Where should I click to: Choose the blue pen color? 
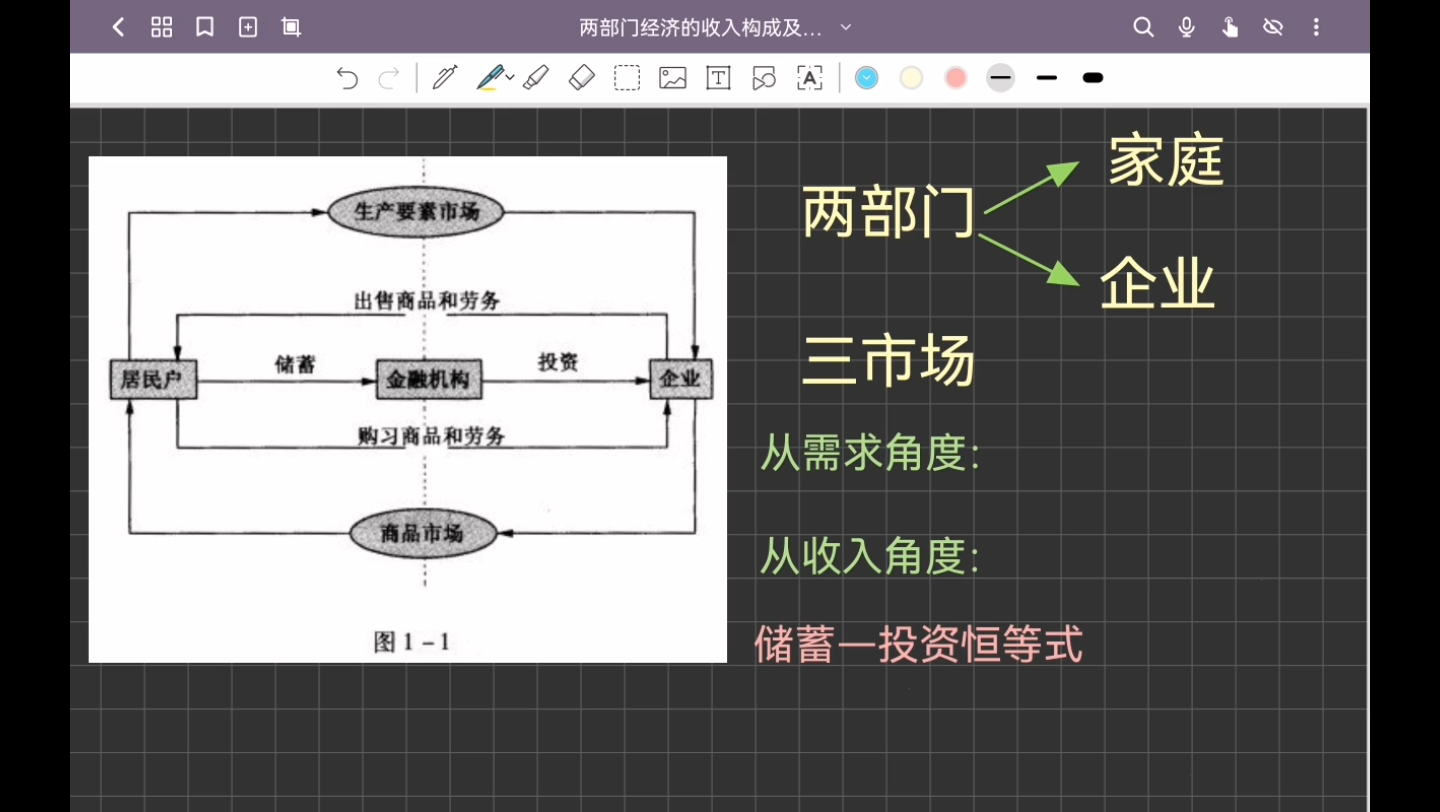coord(867,78)
